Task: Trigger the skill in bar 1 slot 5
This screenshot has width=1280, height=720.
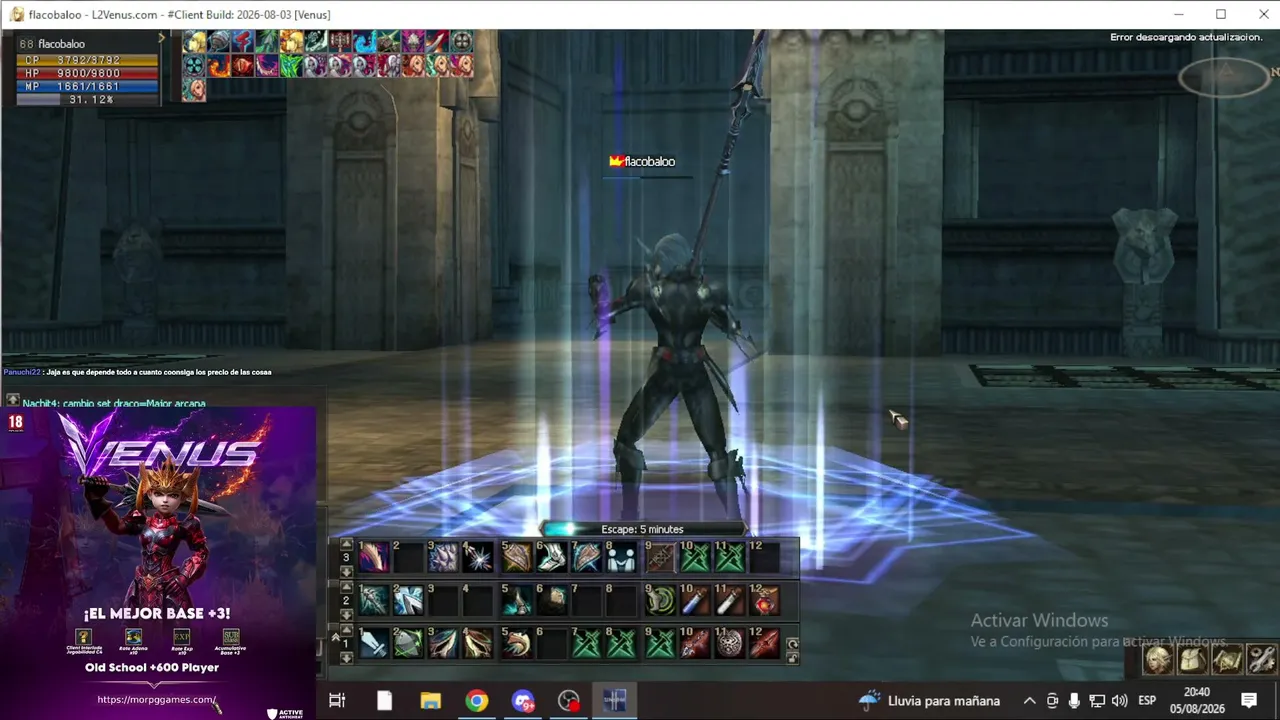Action: 517,643
